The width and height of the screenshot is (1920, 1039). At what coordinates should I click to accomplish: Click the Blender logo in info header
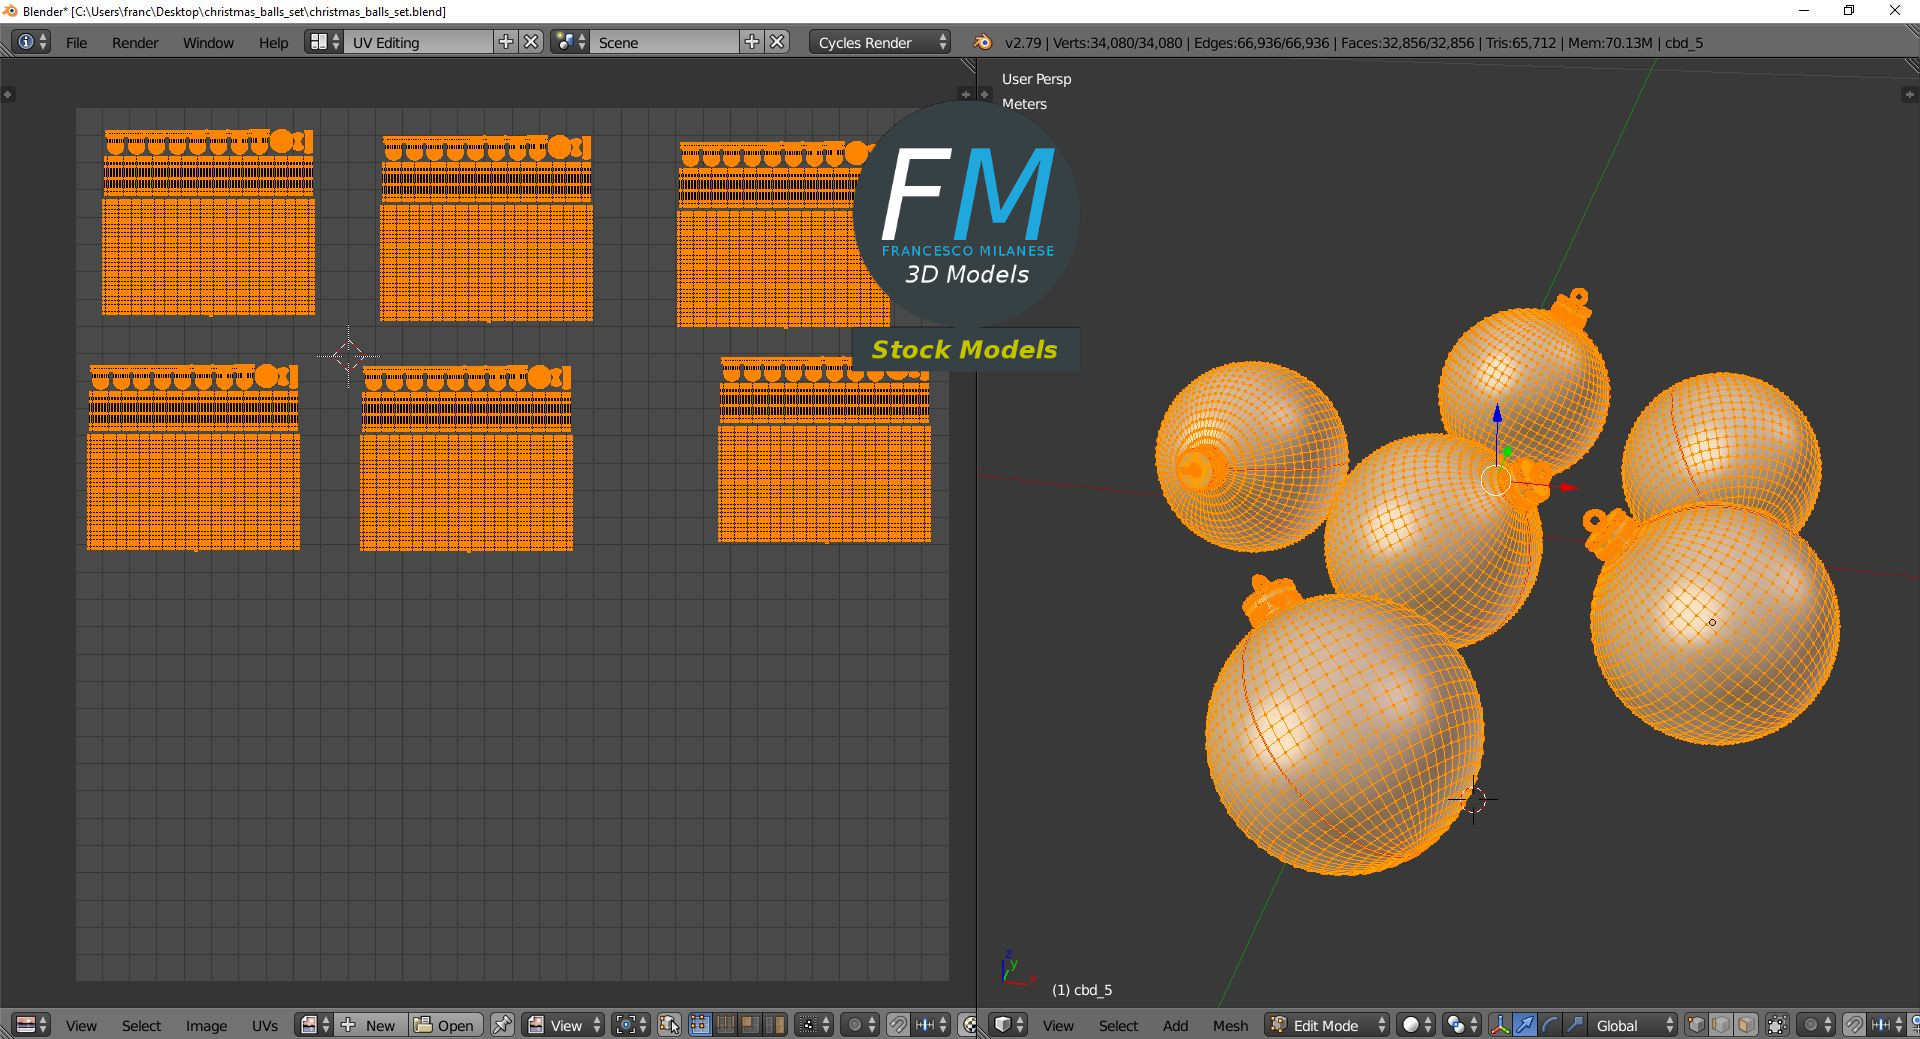[983, 42]
